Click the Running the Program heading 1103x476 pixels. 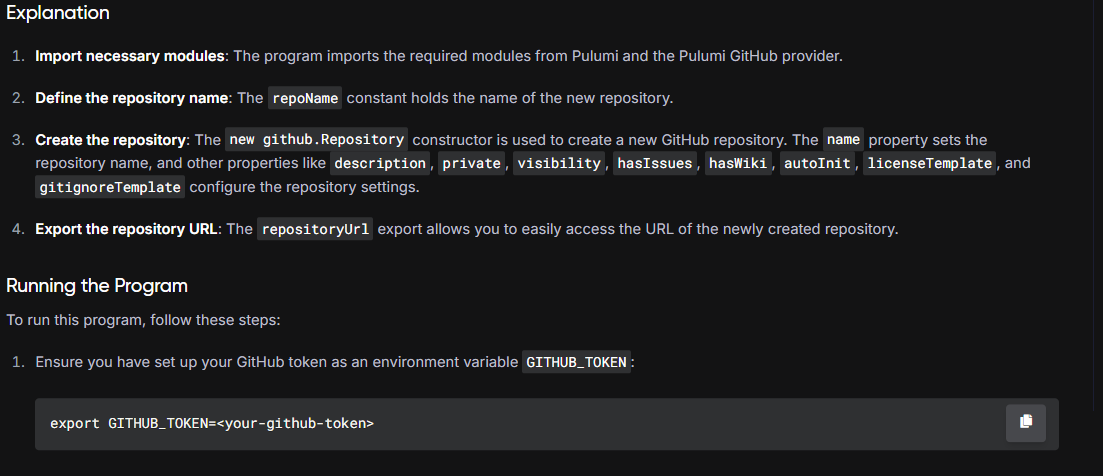(x=97, y=285)
